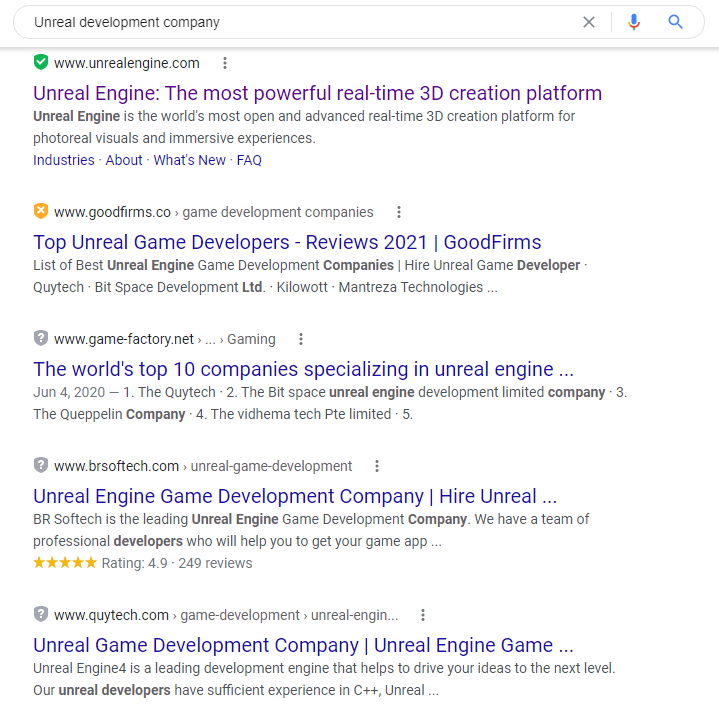Open 'Unreal Game Development Company | Unreal Engine Game' result

(303, 645)
